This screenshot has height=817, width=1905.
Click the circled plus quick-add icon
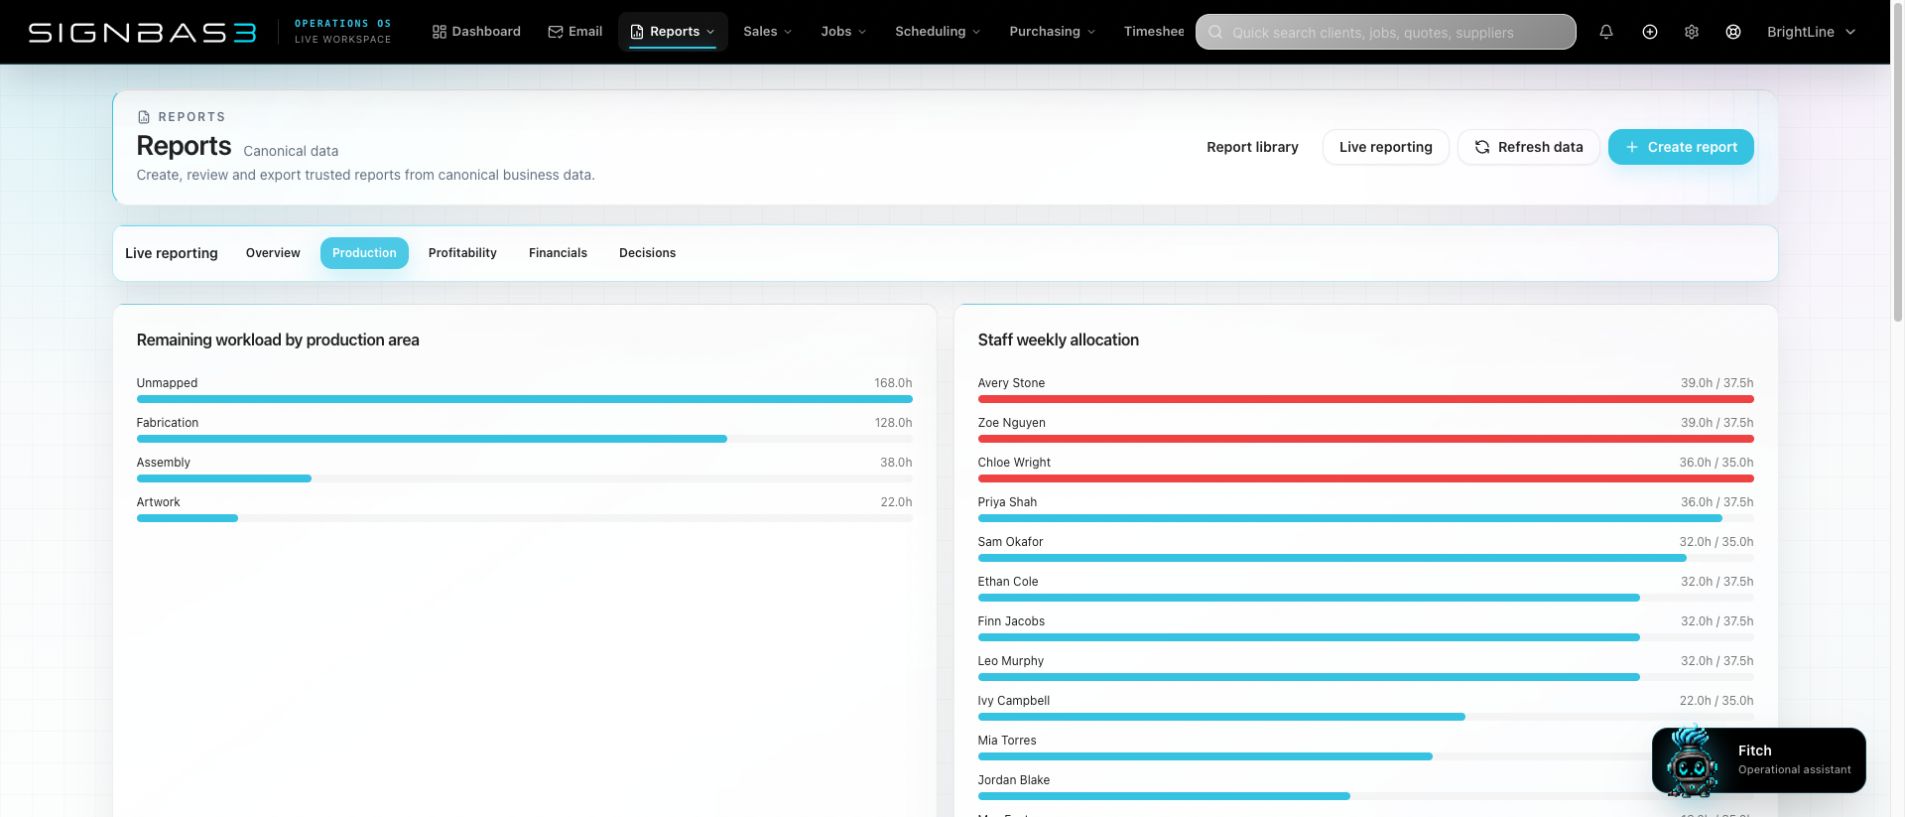pos(1650,32)
